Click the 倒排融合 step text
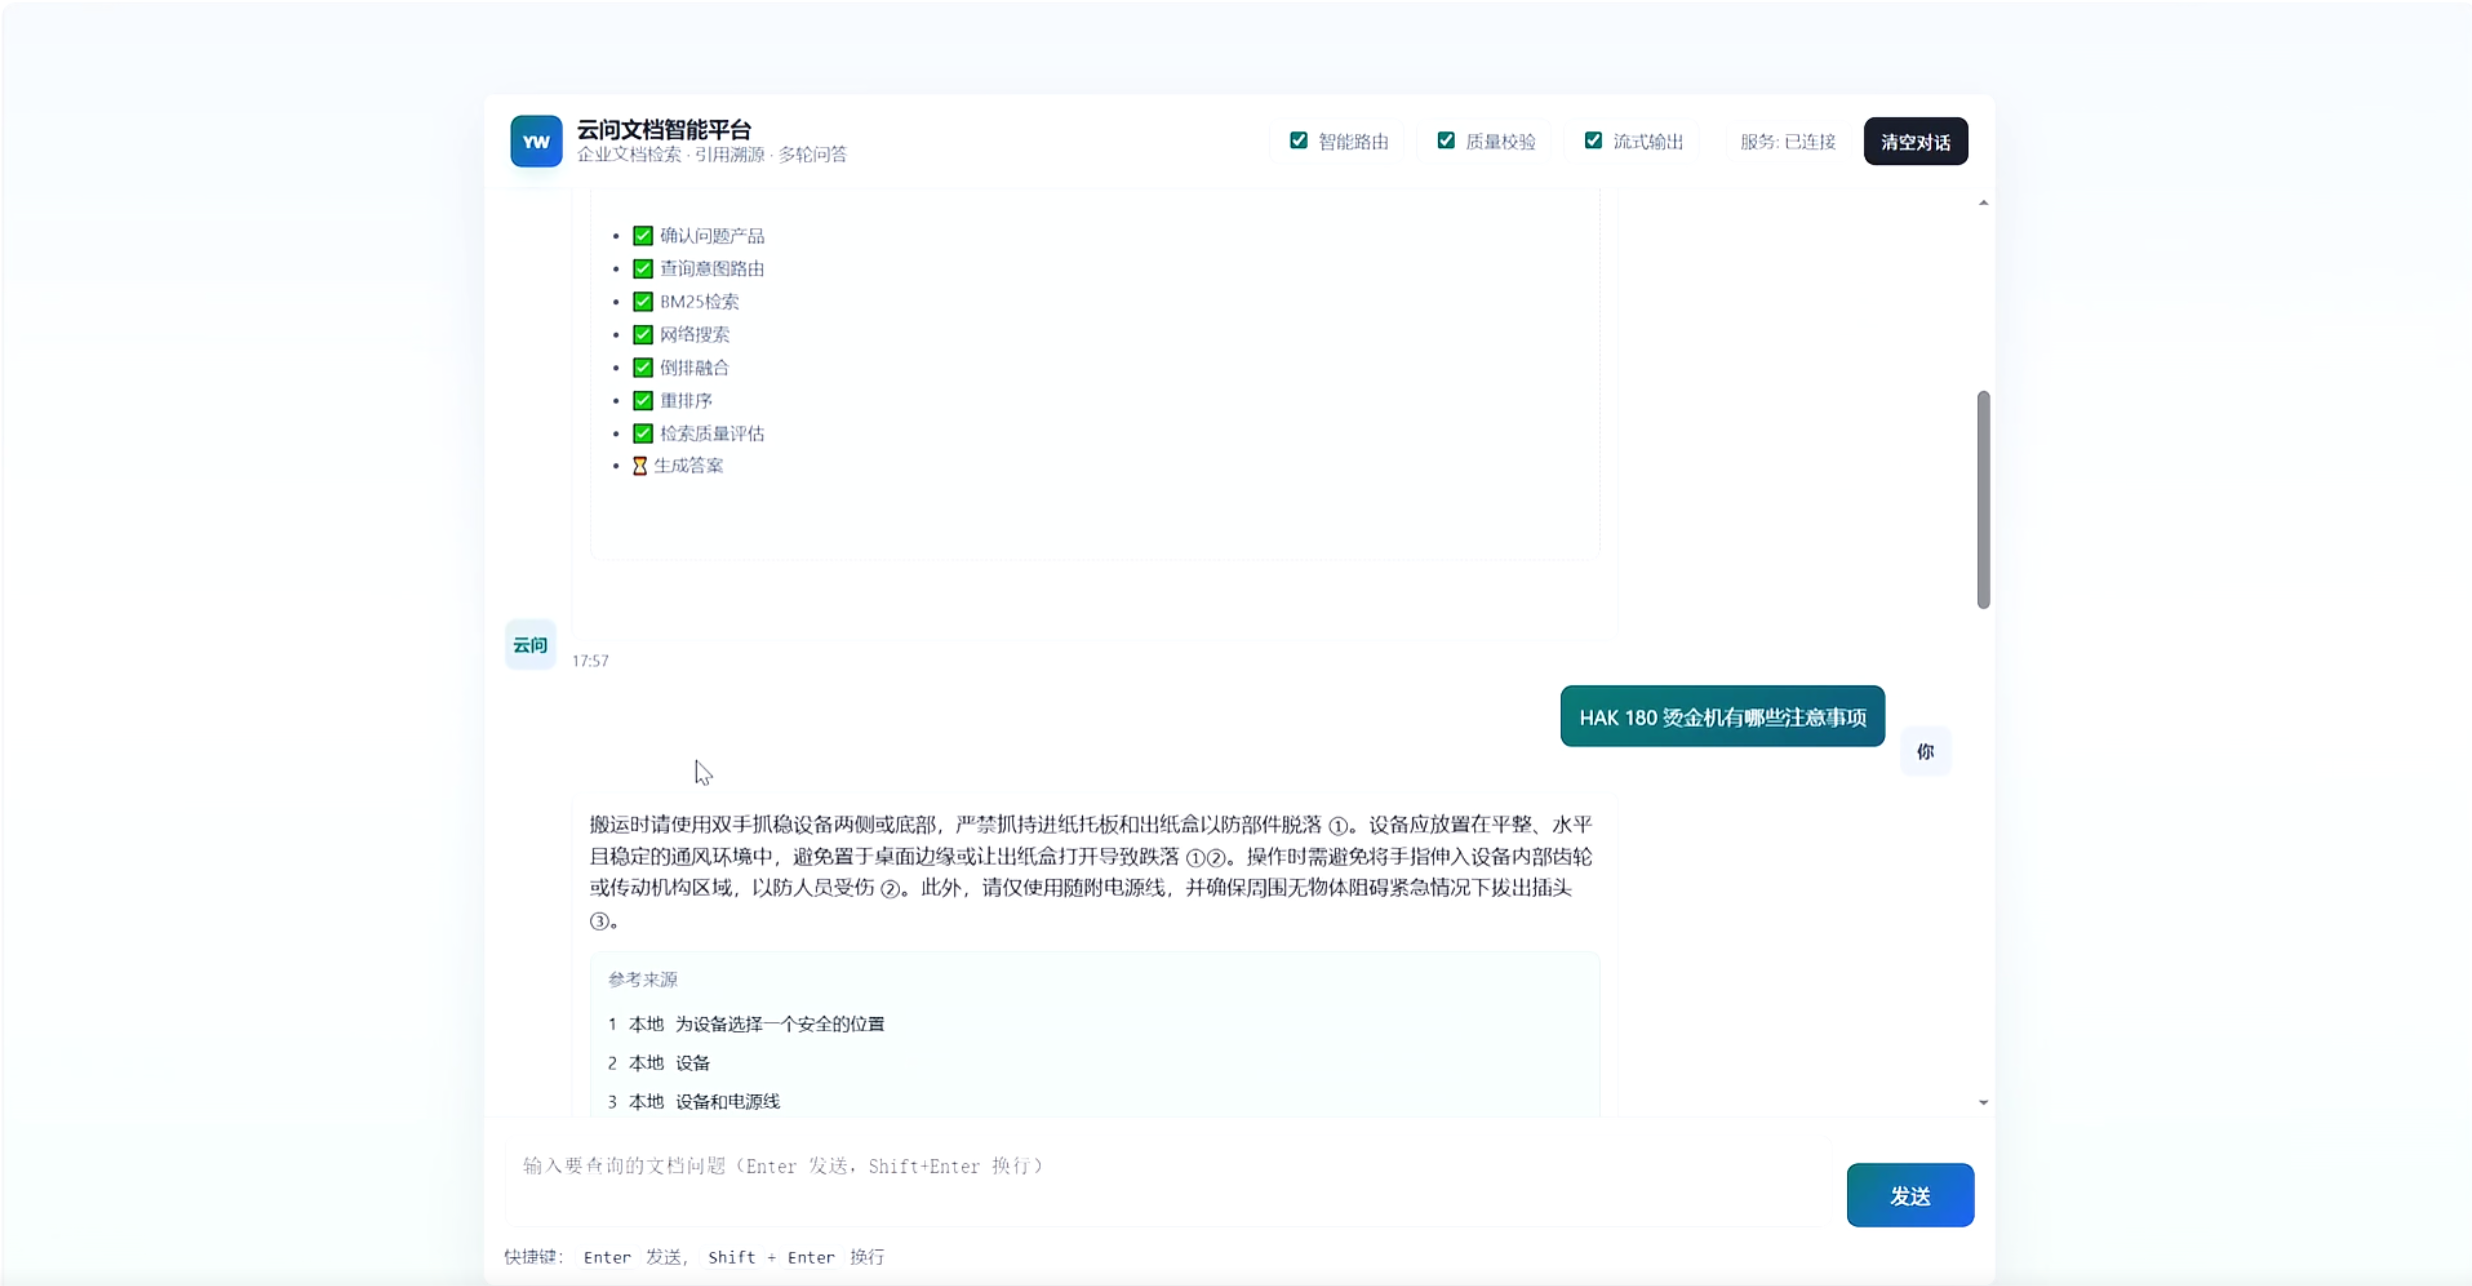This screenshot has height=1286, width=2472. tap(695, 368)
